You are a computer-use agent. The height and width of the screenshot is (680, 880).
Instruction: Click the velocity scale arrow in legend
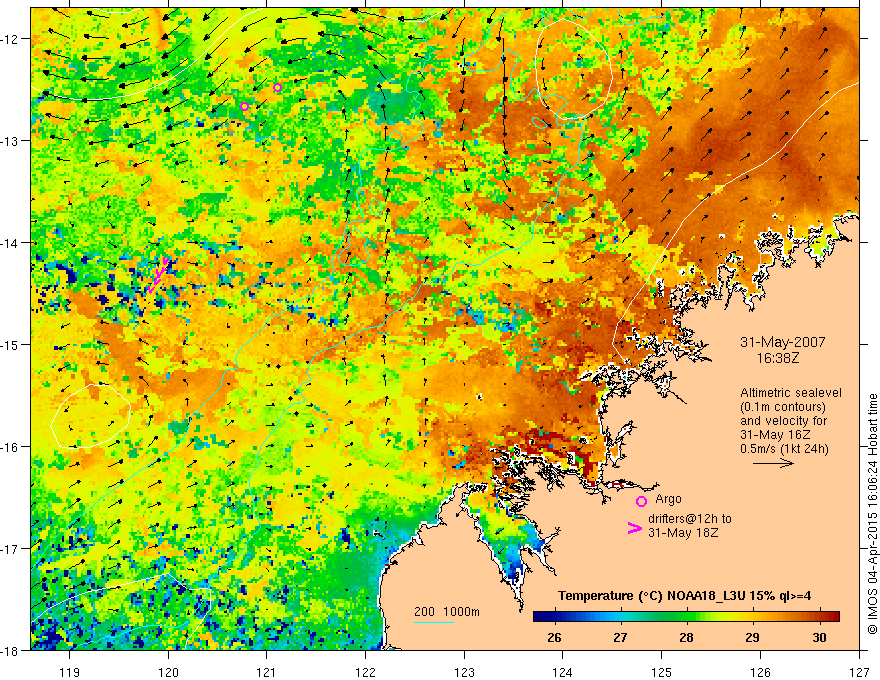pyautogui.click(x=773, y=463)
